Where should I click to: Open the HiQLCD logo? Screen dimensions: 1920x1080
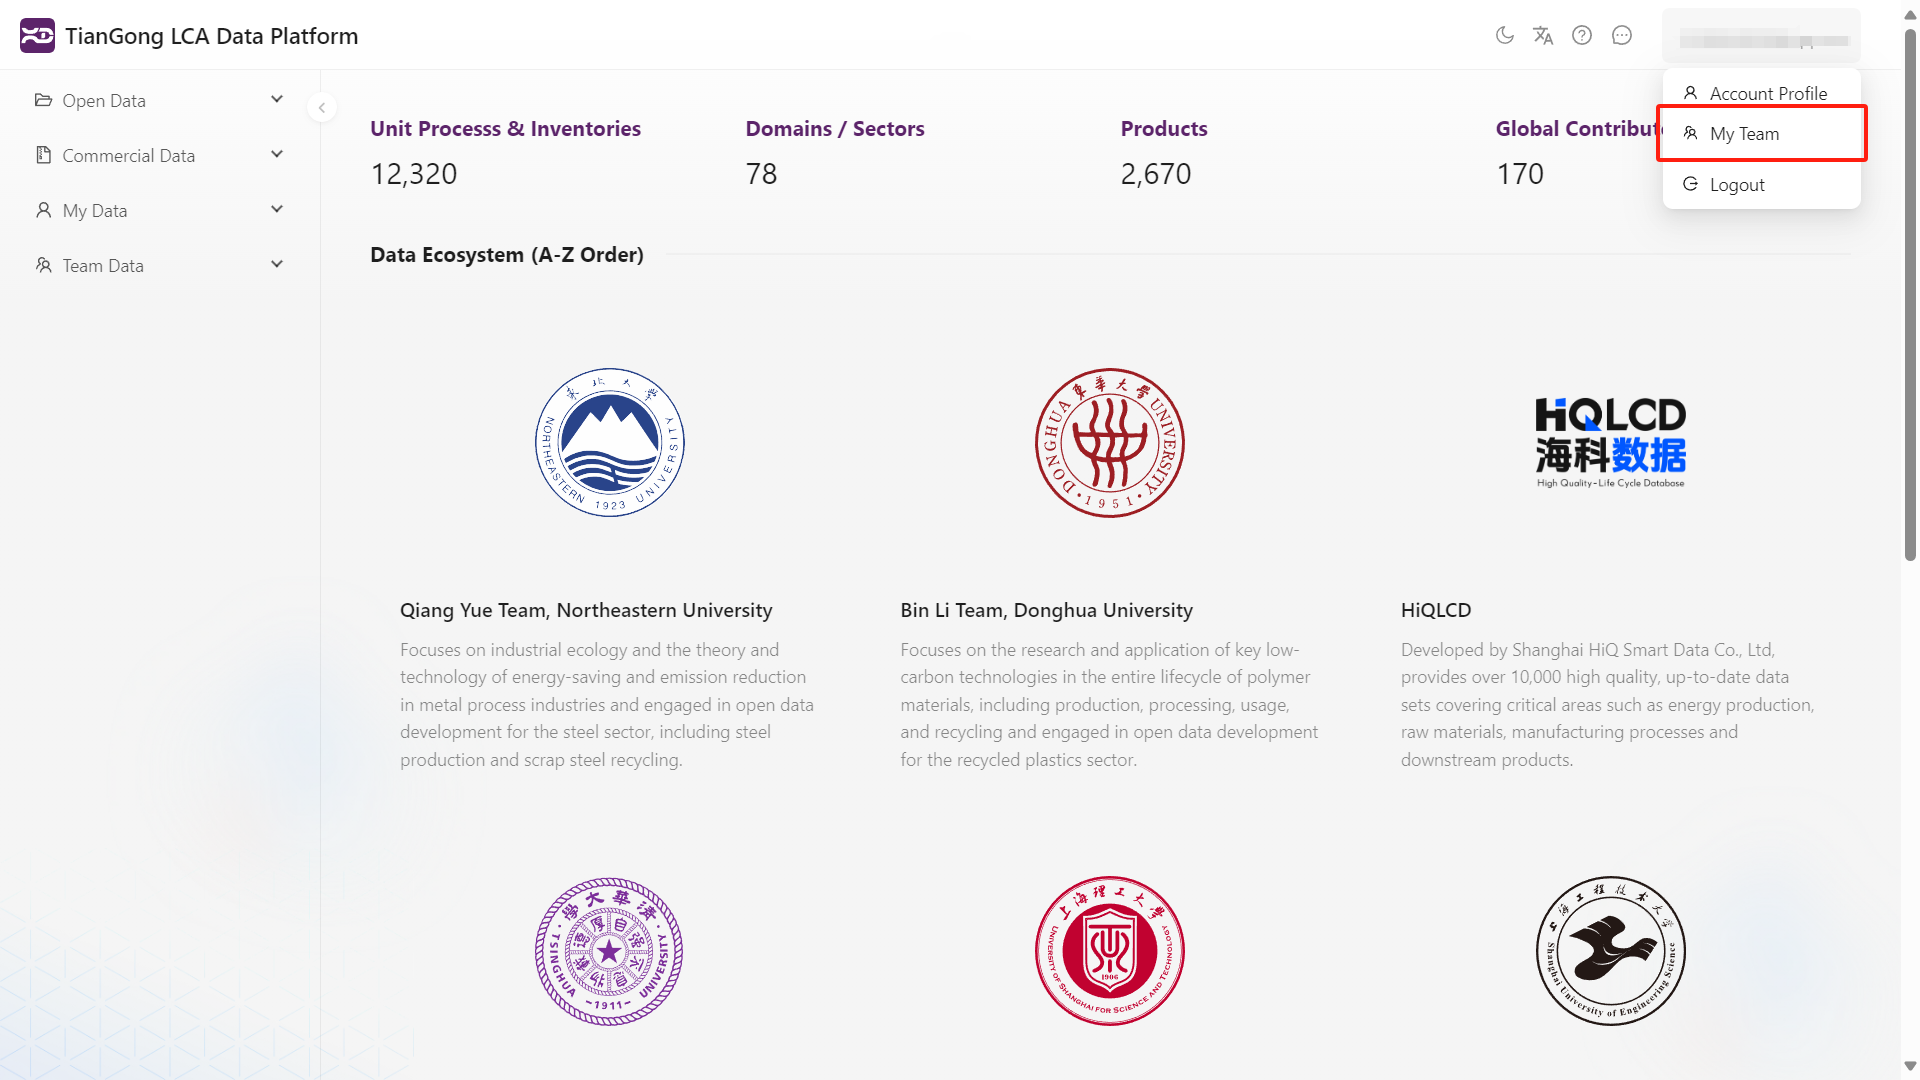1610,442
